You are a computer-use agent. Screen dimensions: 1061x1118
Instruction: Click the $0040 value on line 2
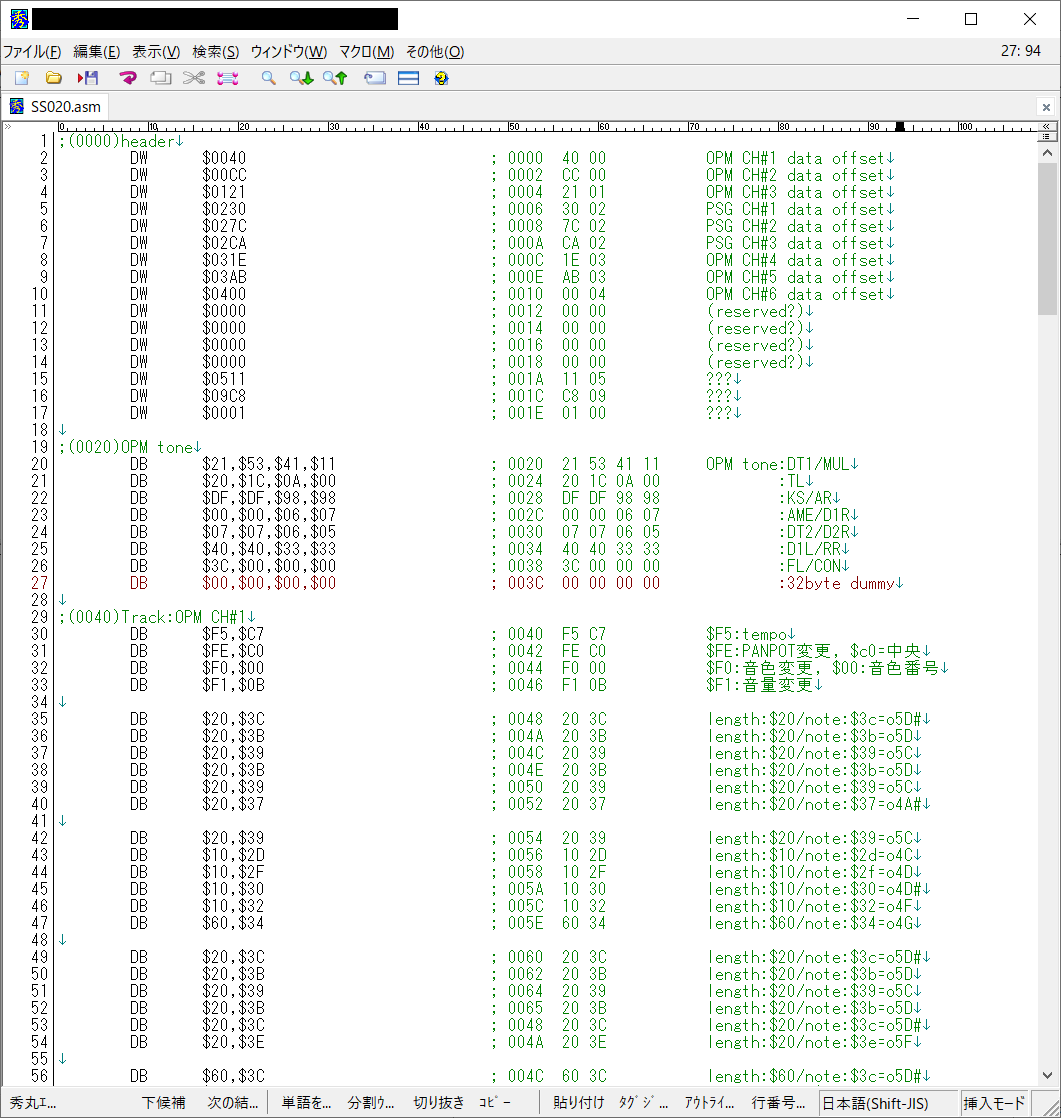pos(224,158)
